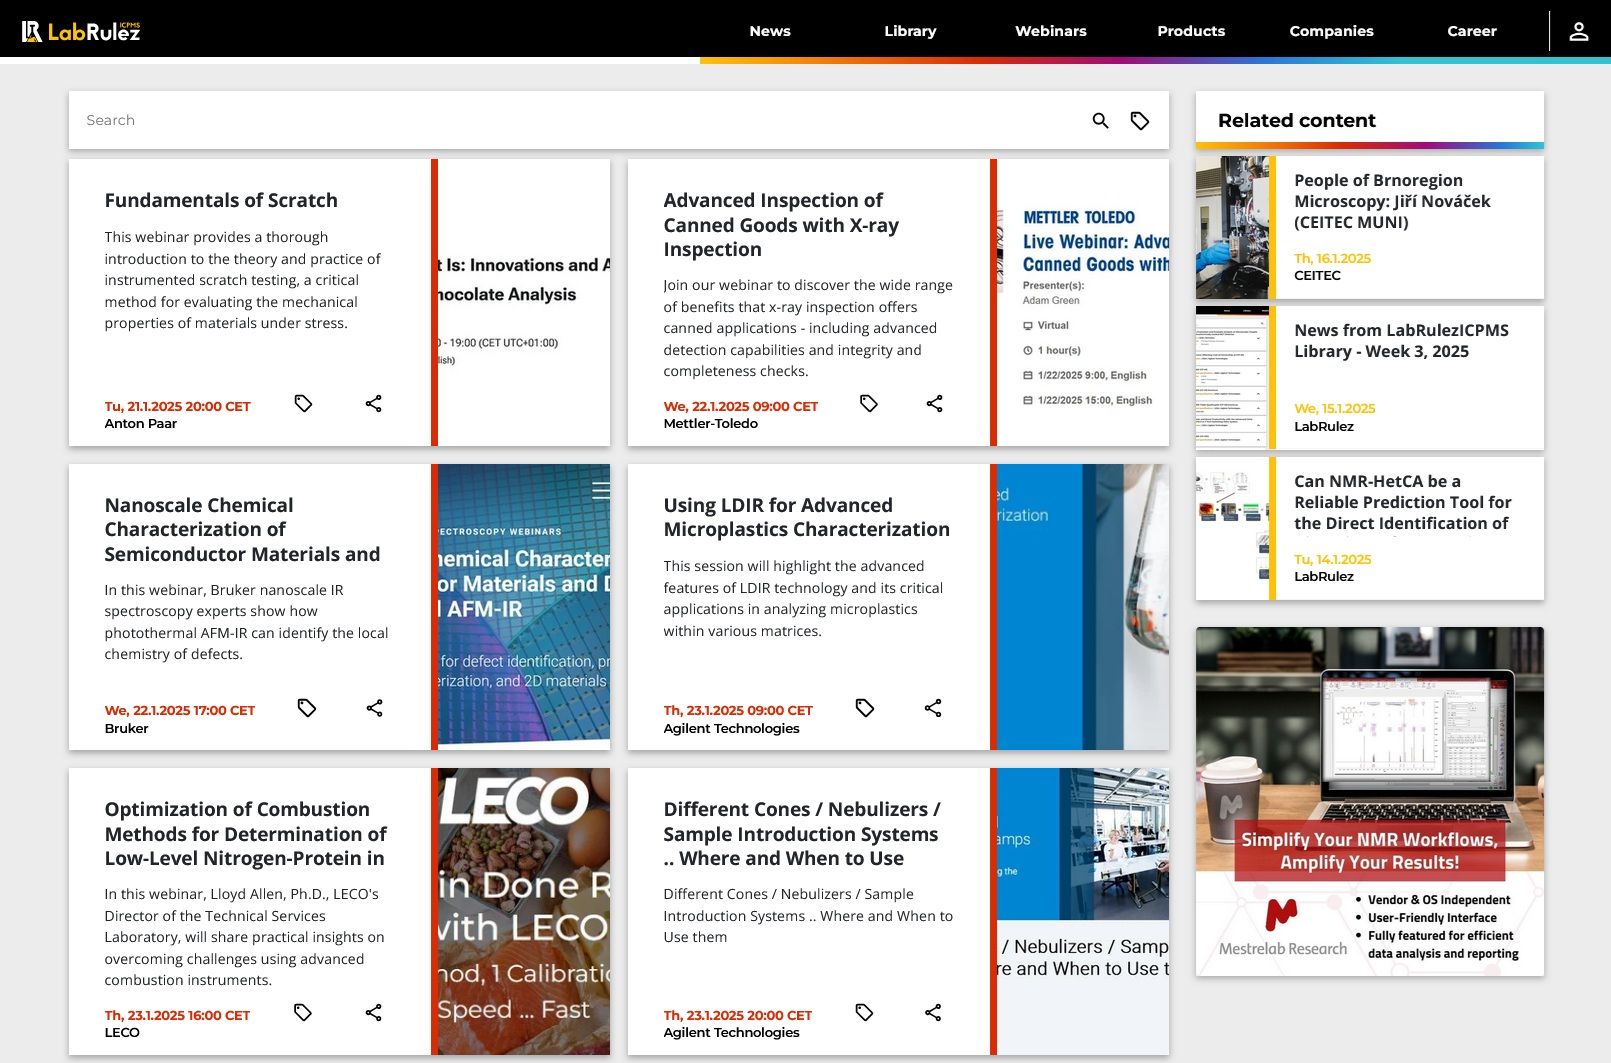The image size is (1611, 1063).
Task: Click the Mettler-Toledo company name
Action: pos(711,424)
